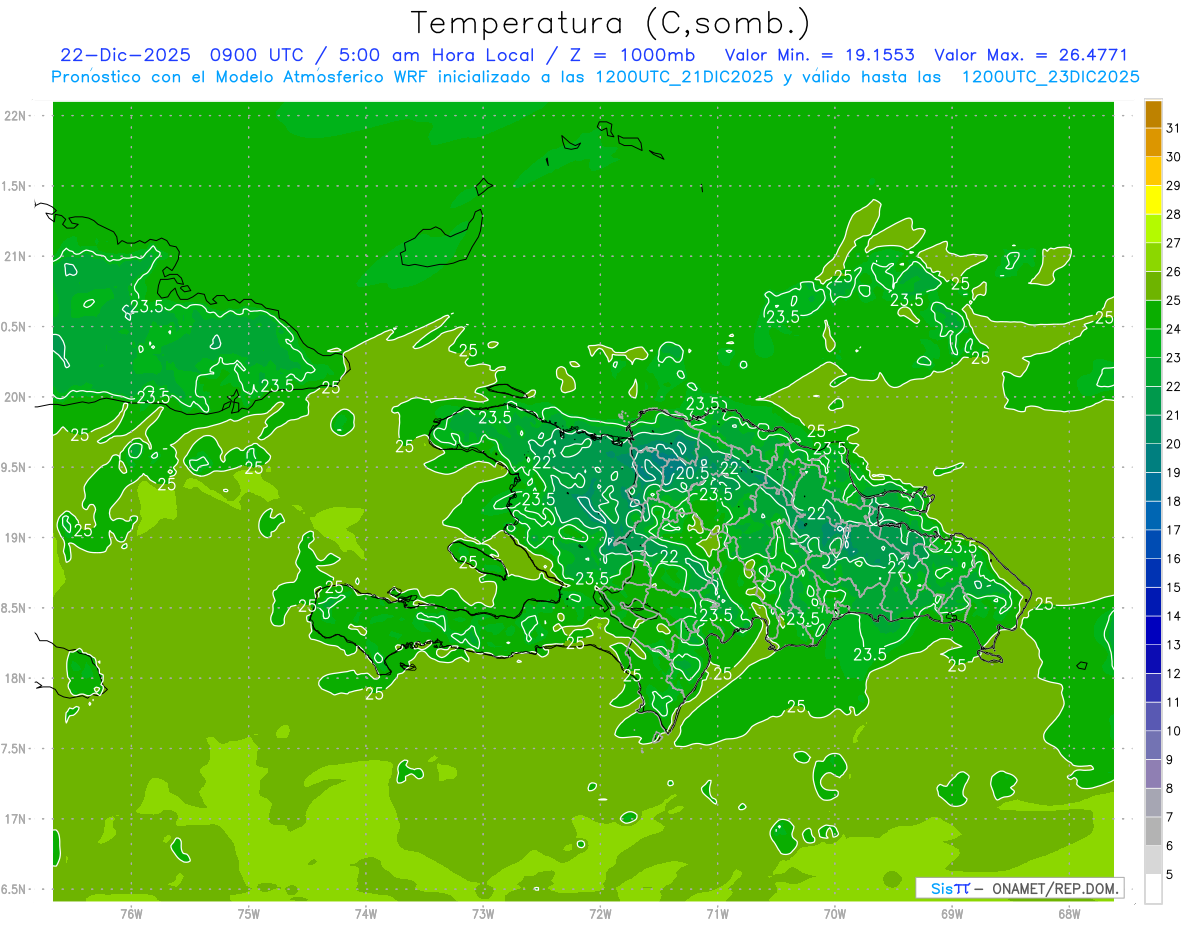Click the '22-Dic-2025' forecast date text
The height and width of the screenshot is (927, 1200).
point(125,55)
